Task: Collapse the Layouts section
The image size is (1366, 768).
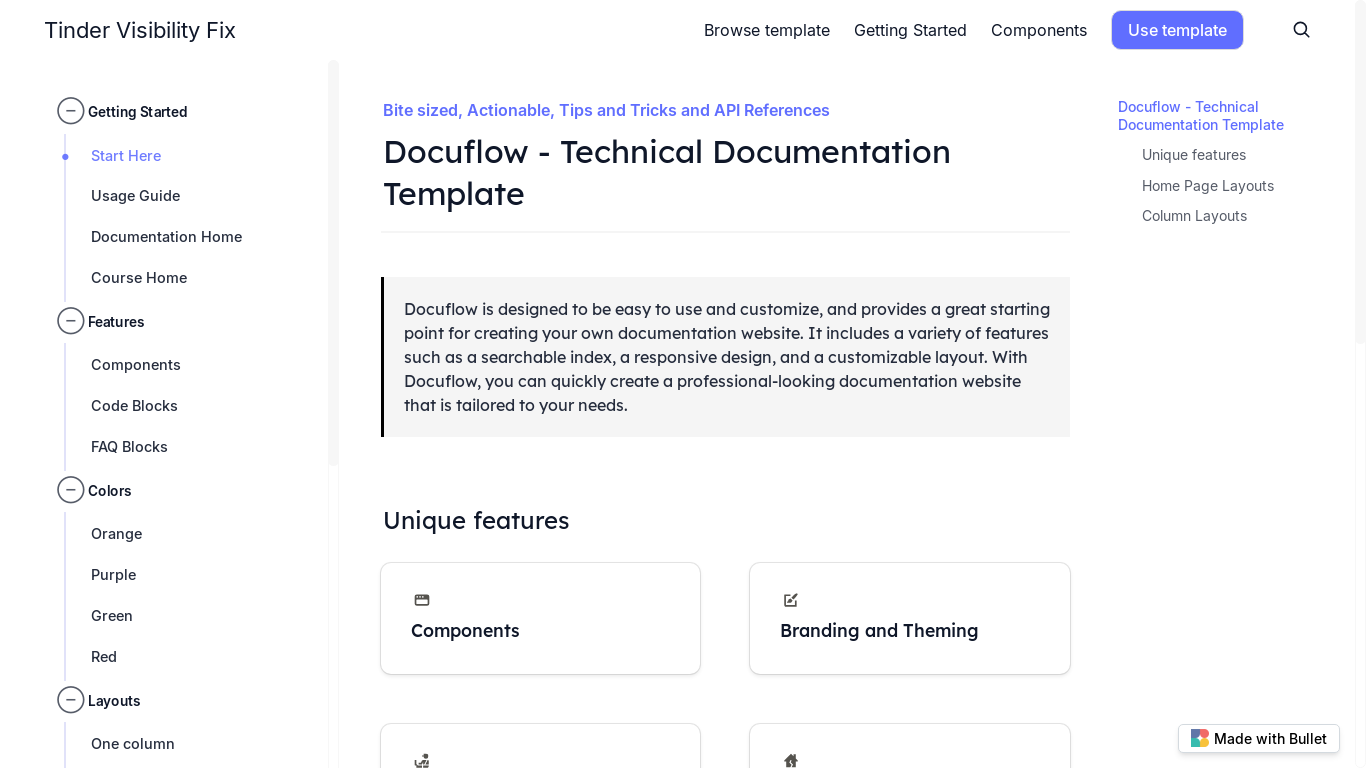Action: click(x=71, y=700)
